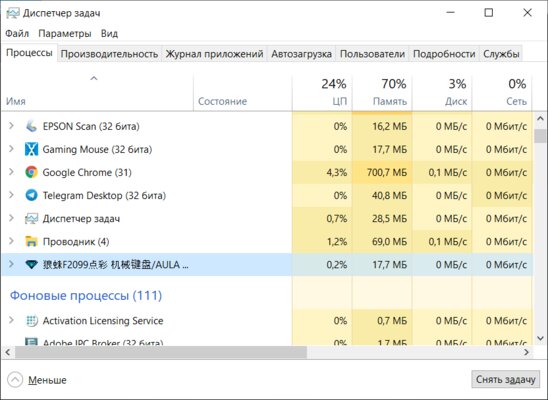This screenshot has width=548, height=400.
Task: Expand the Проводник process group
Action: pos(11,241)
